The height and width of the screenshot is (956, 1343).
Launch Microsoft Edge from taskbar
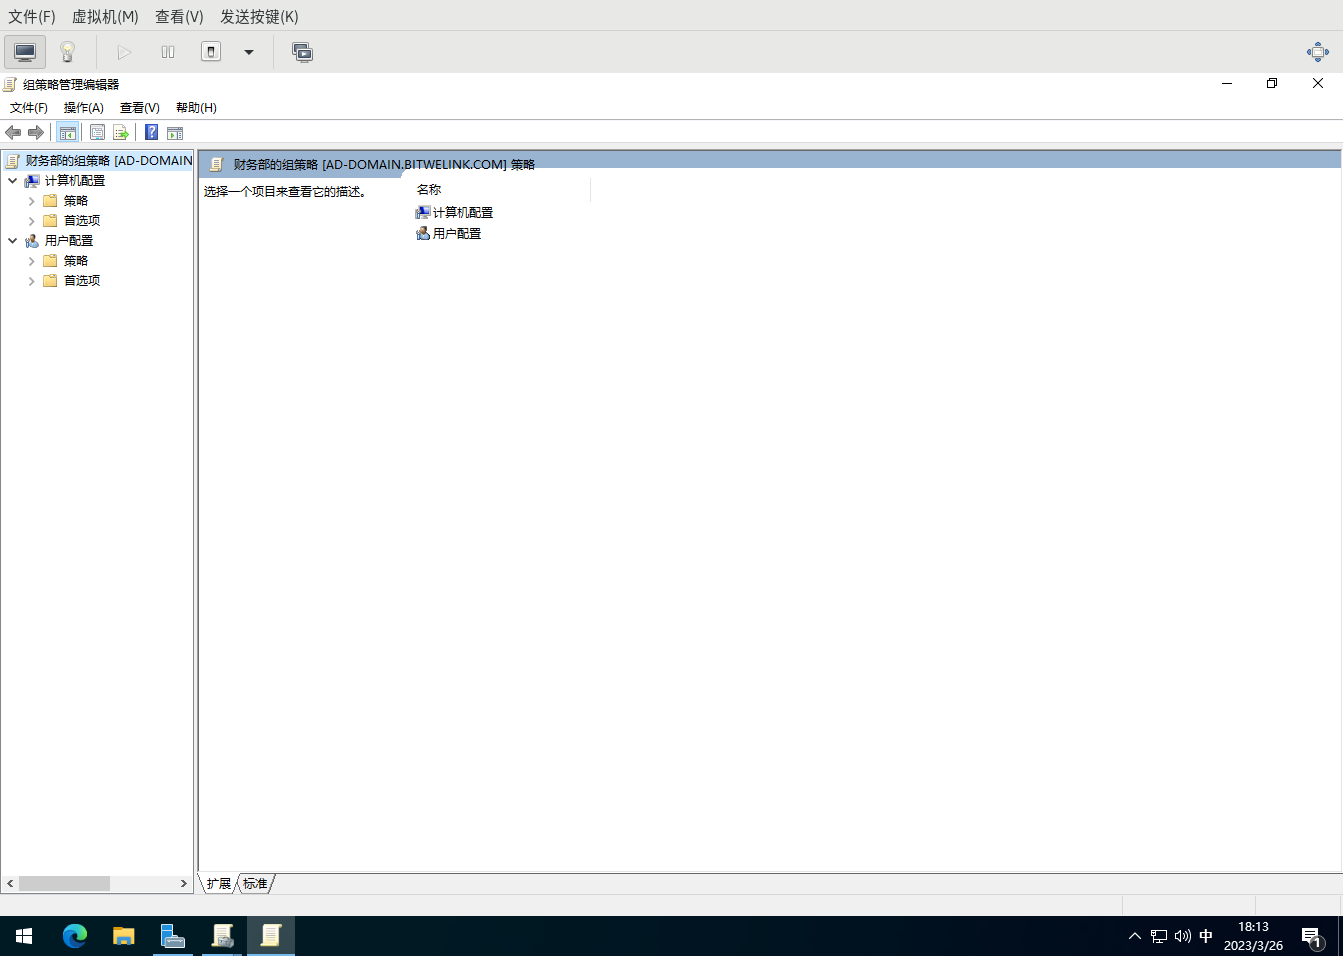74,936
